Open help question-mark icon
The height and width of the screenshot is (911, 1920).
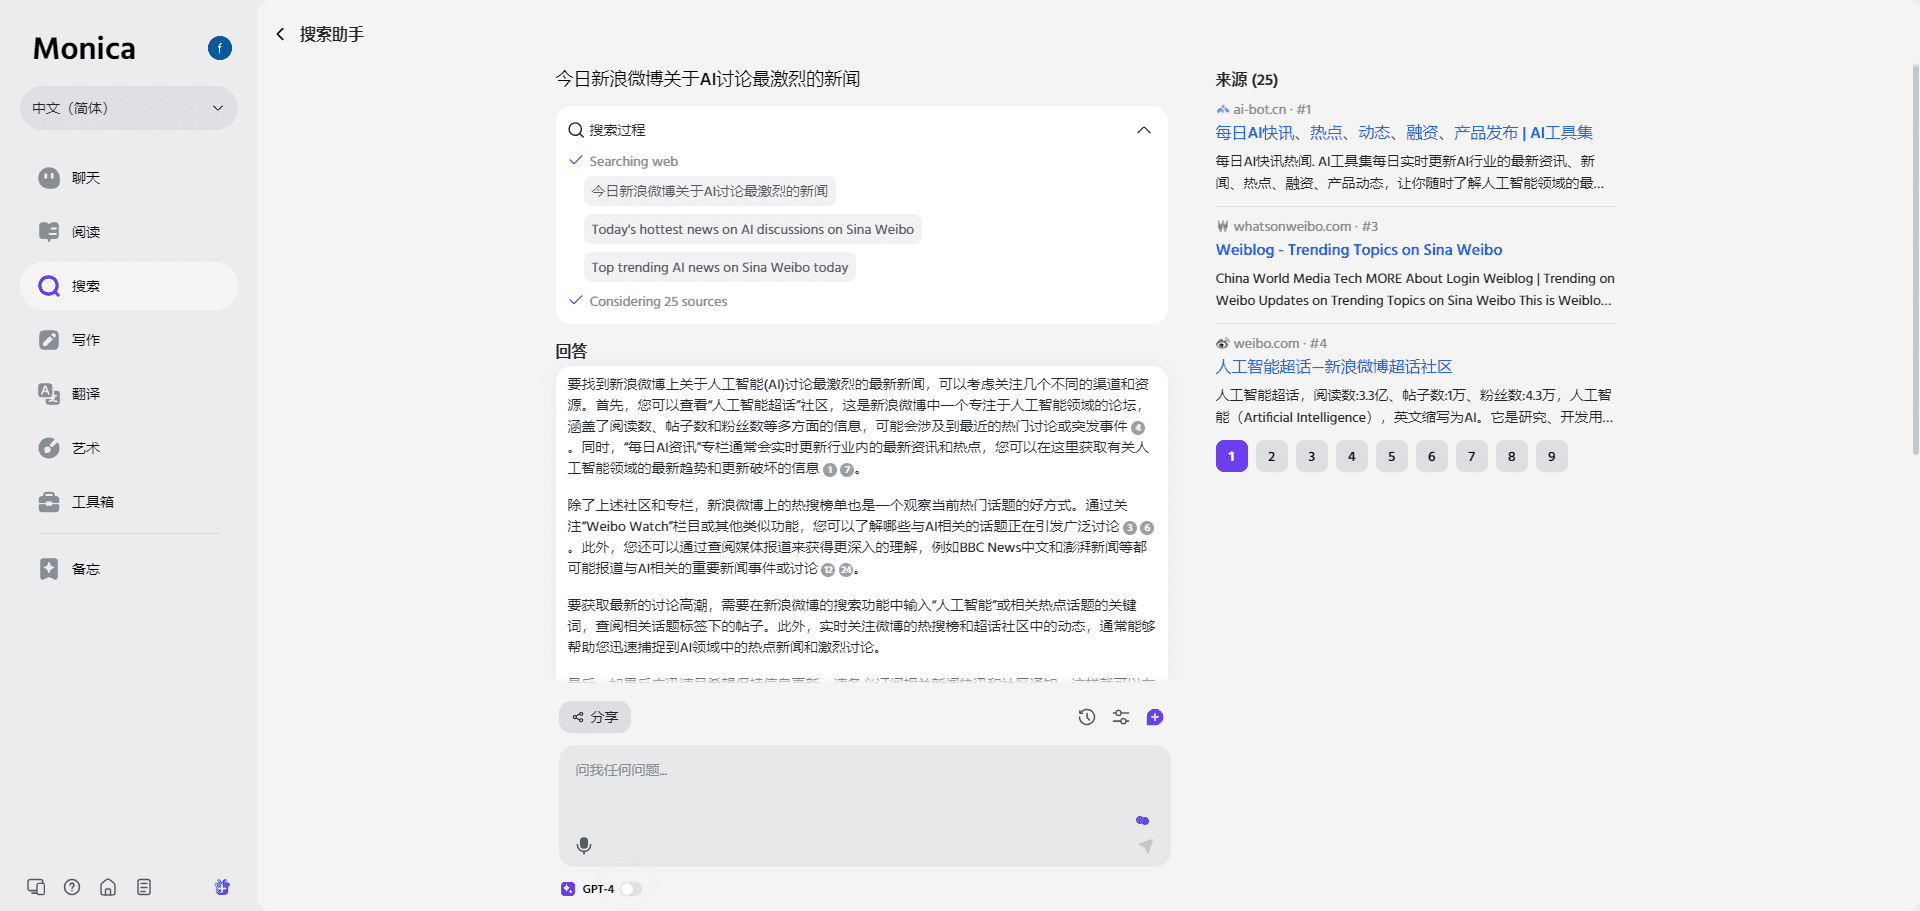point(72,887)
